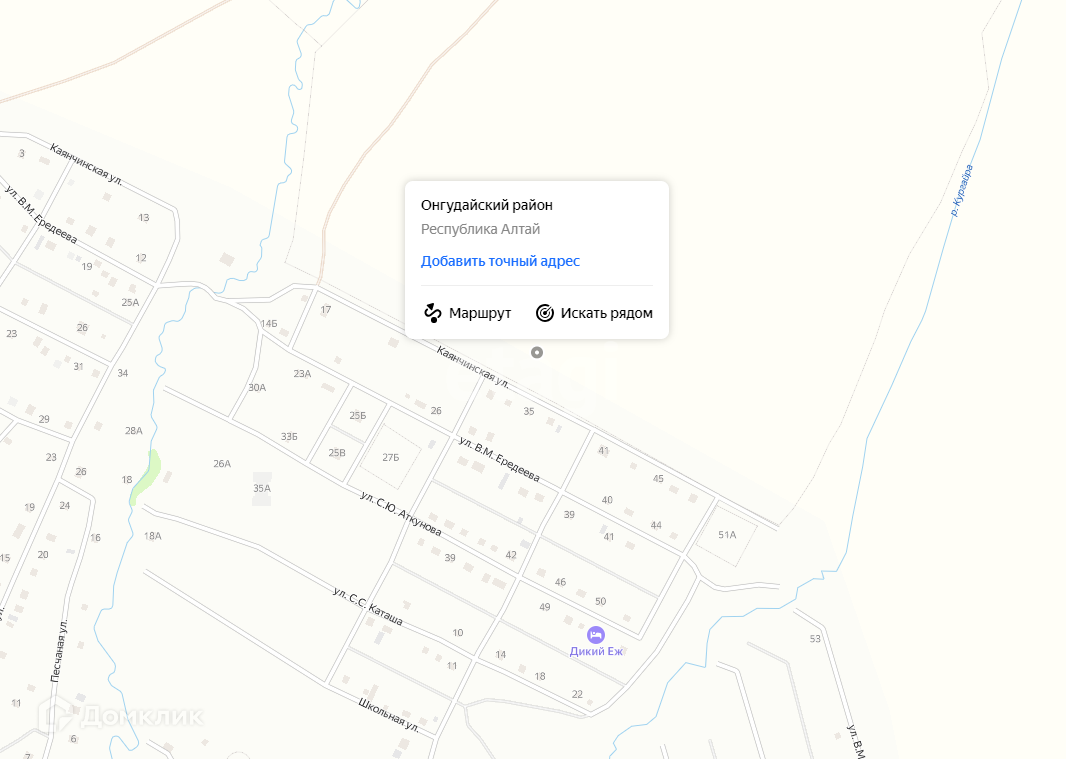Screen dimensions: 1066x759
Task: Click the р. Курагара river label
Action: 962,190
